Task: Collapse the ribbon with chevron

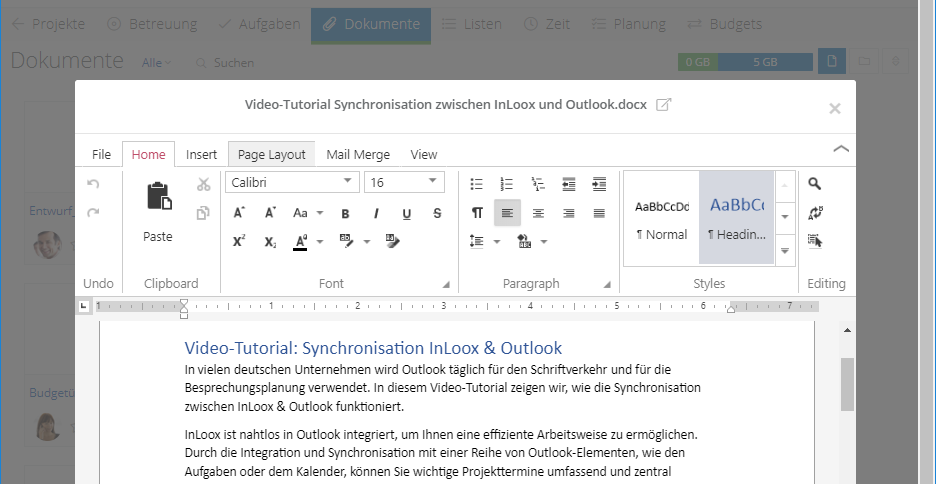Action: [x=840, y=149]
